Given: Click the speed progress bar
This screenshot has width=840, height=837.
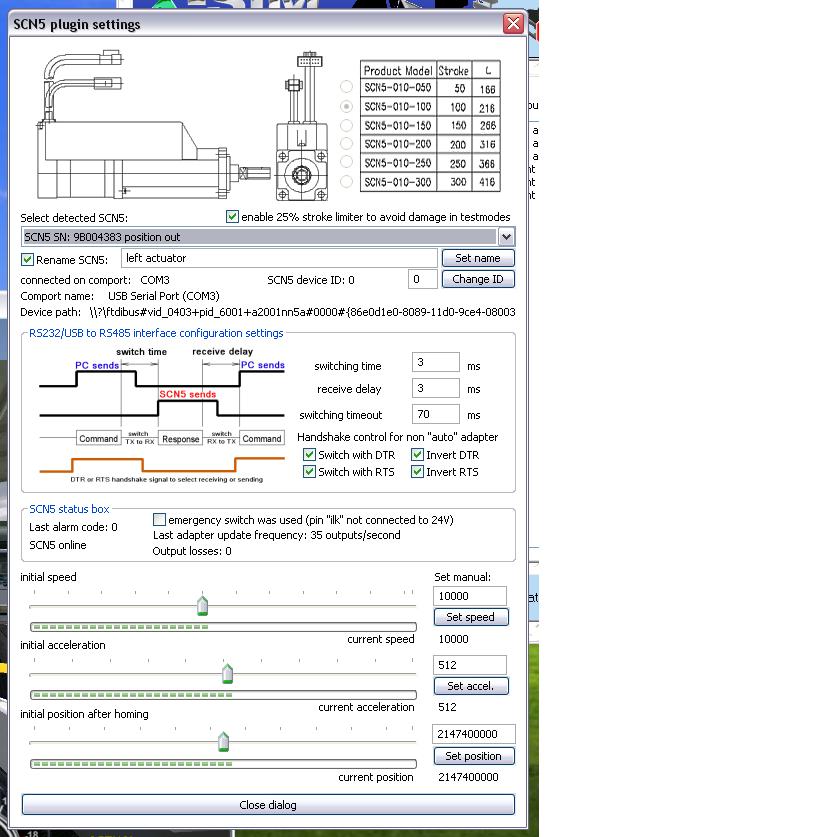Looking at the screenshot, I should [223, 627].
